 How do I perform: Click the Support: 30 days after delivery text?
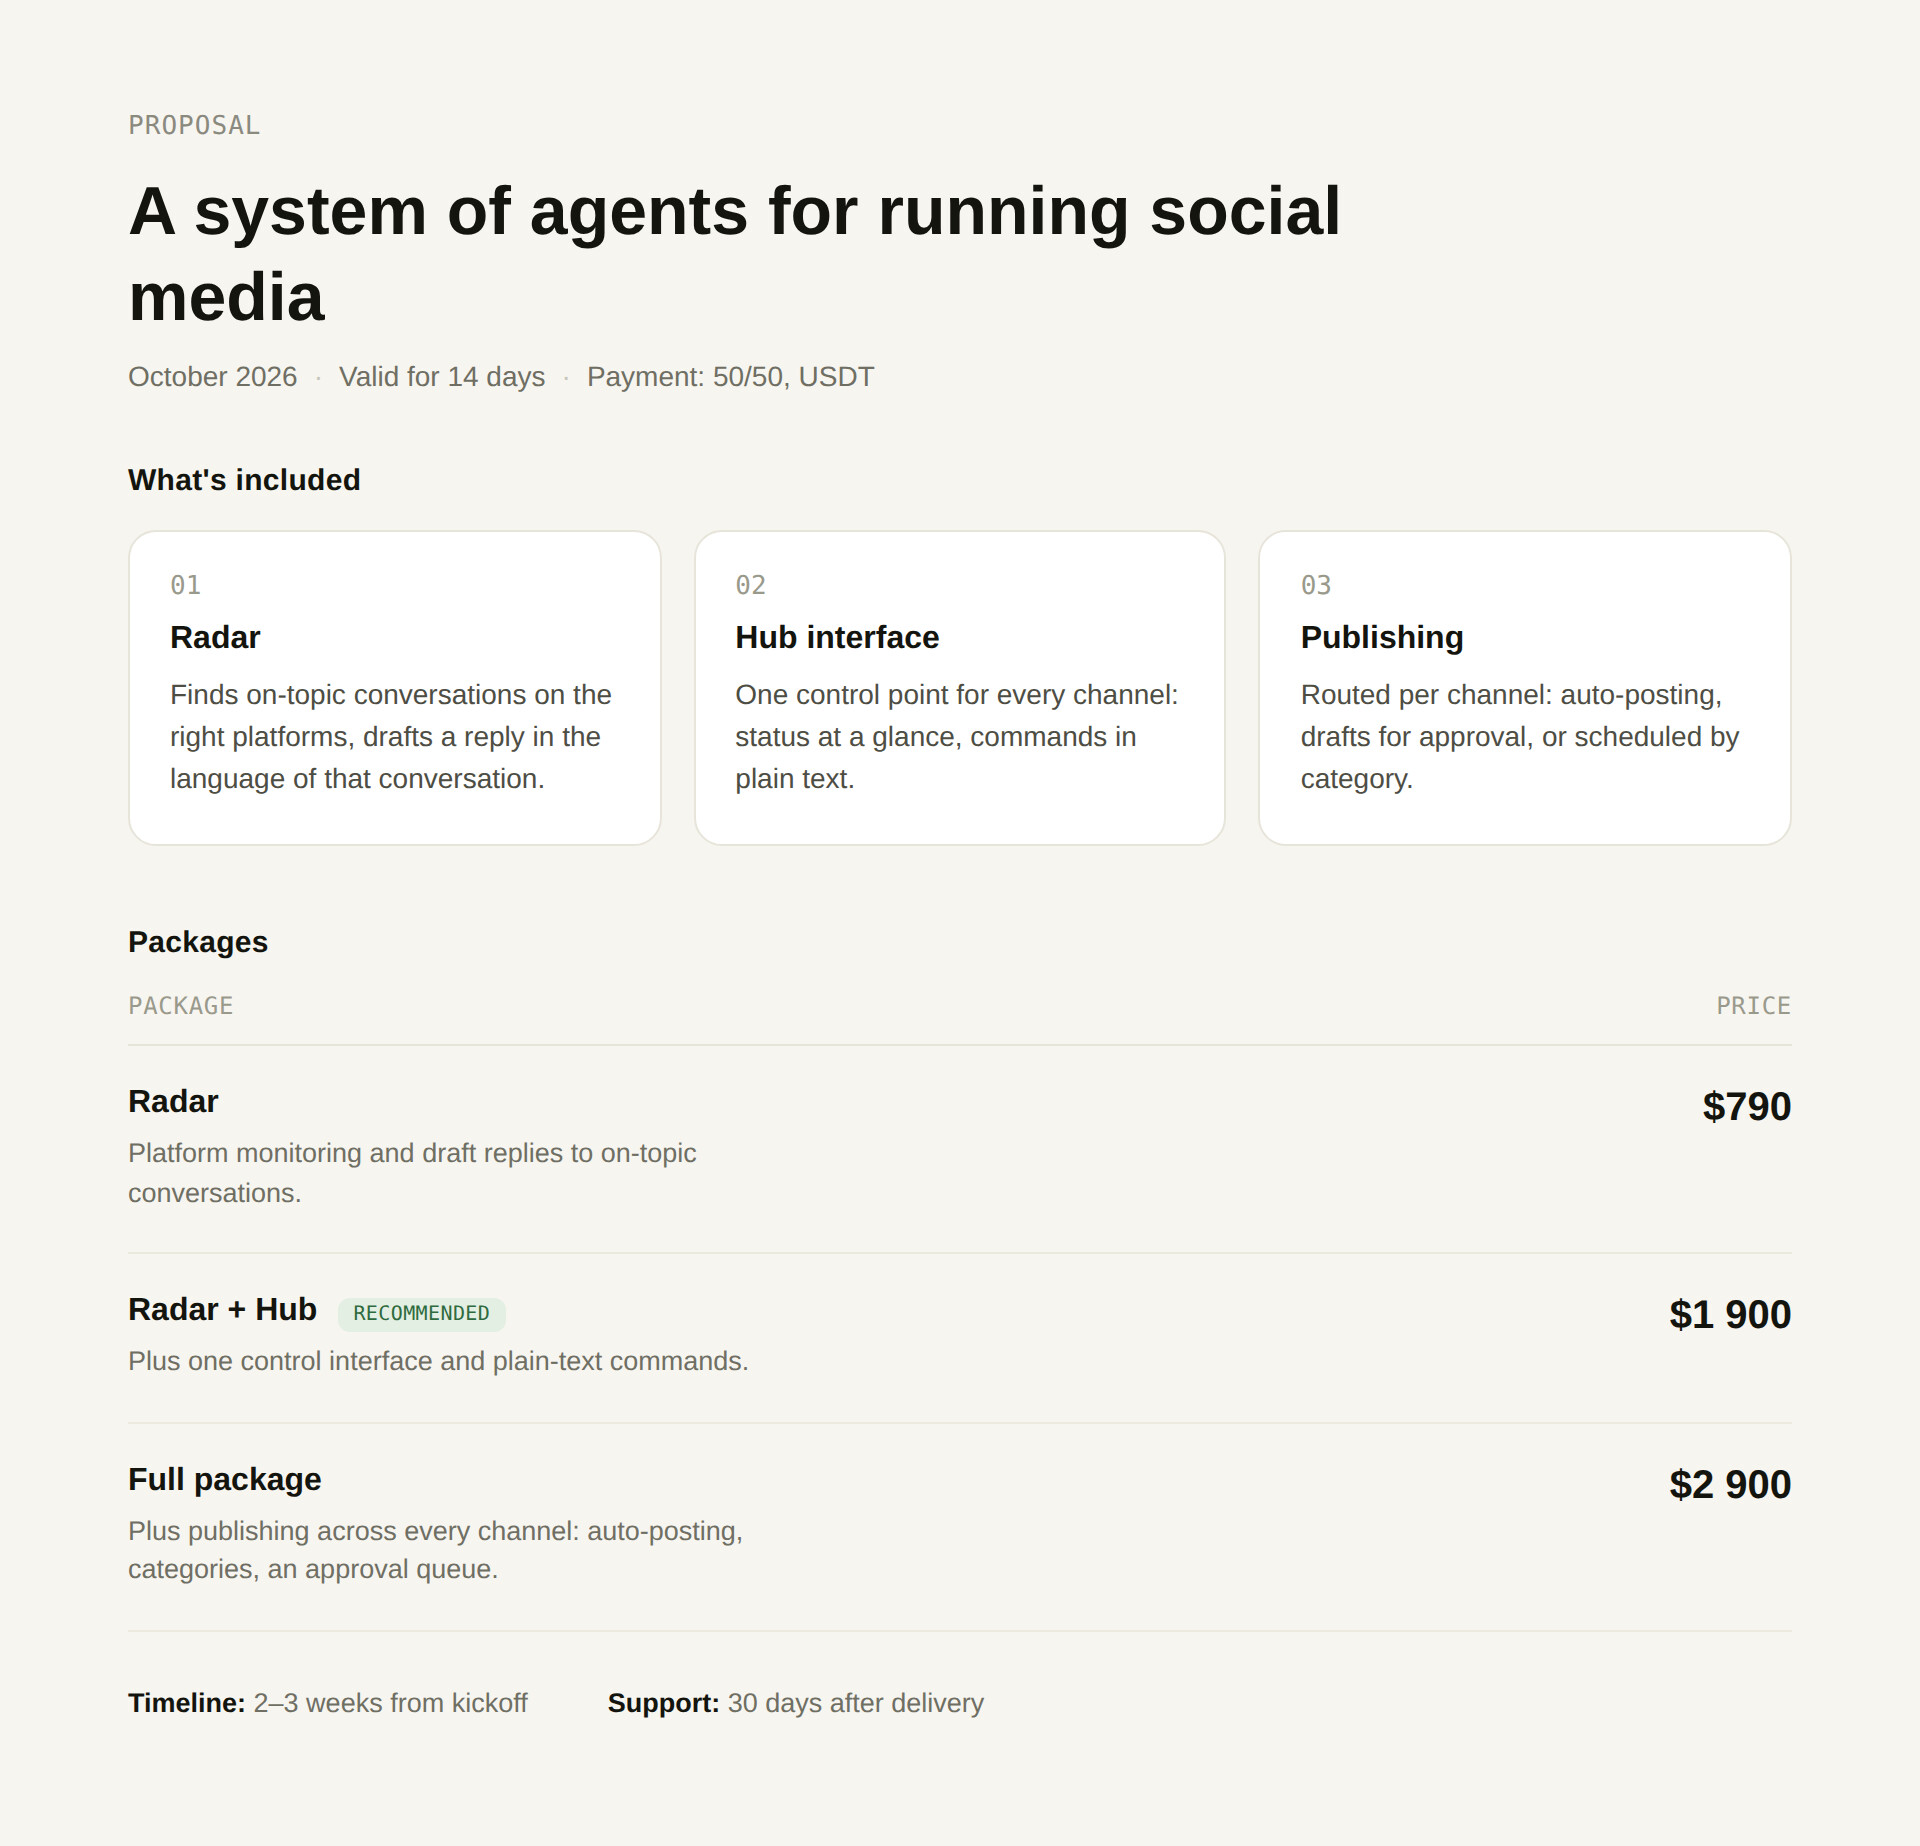click(x=796, y=1703)
